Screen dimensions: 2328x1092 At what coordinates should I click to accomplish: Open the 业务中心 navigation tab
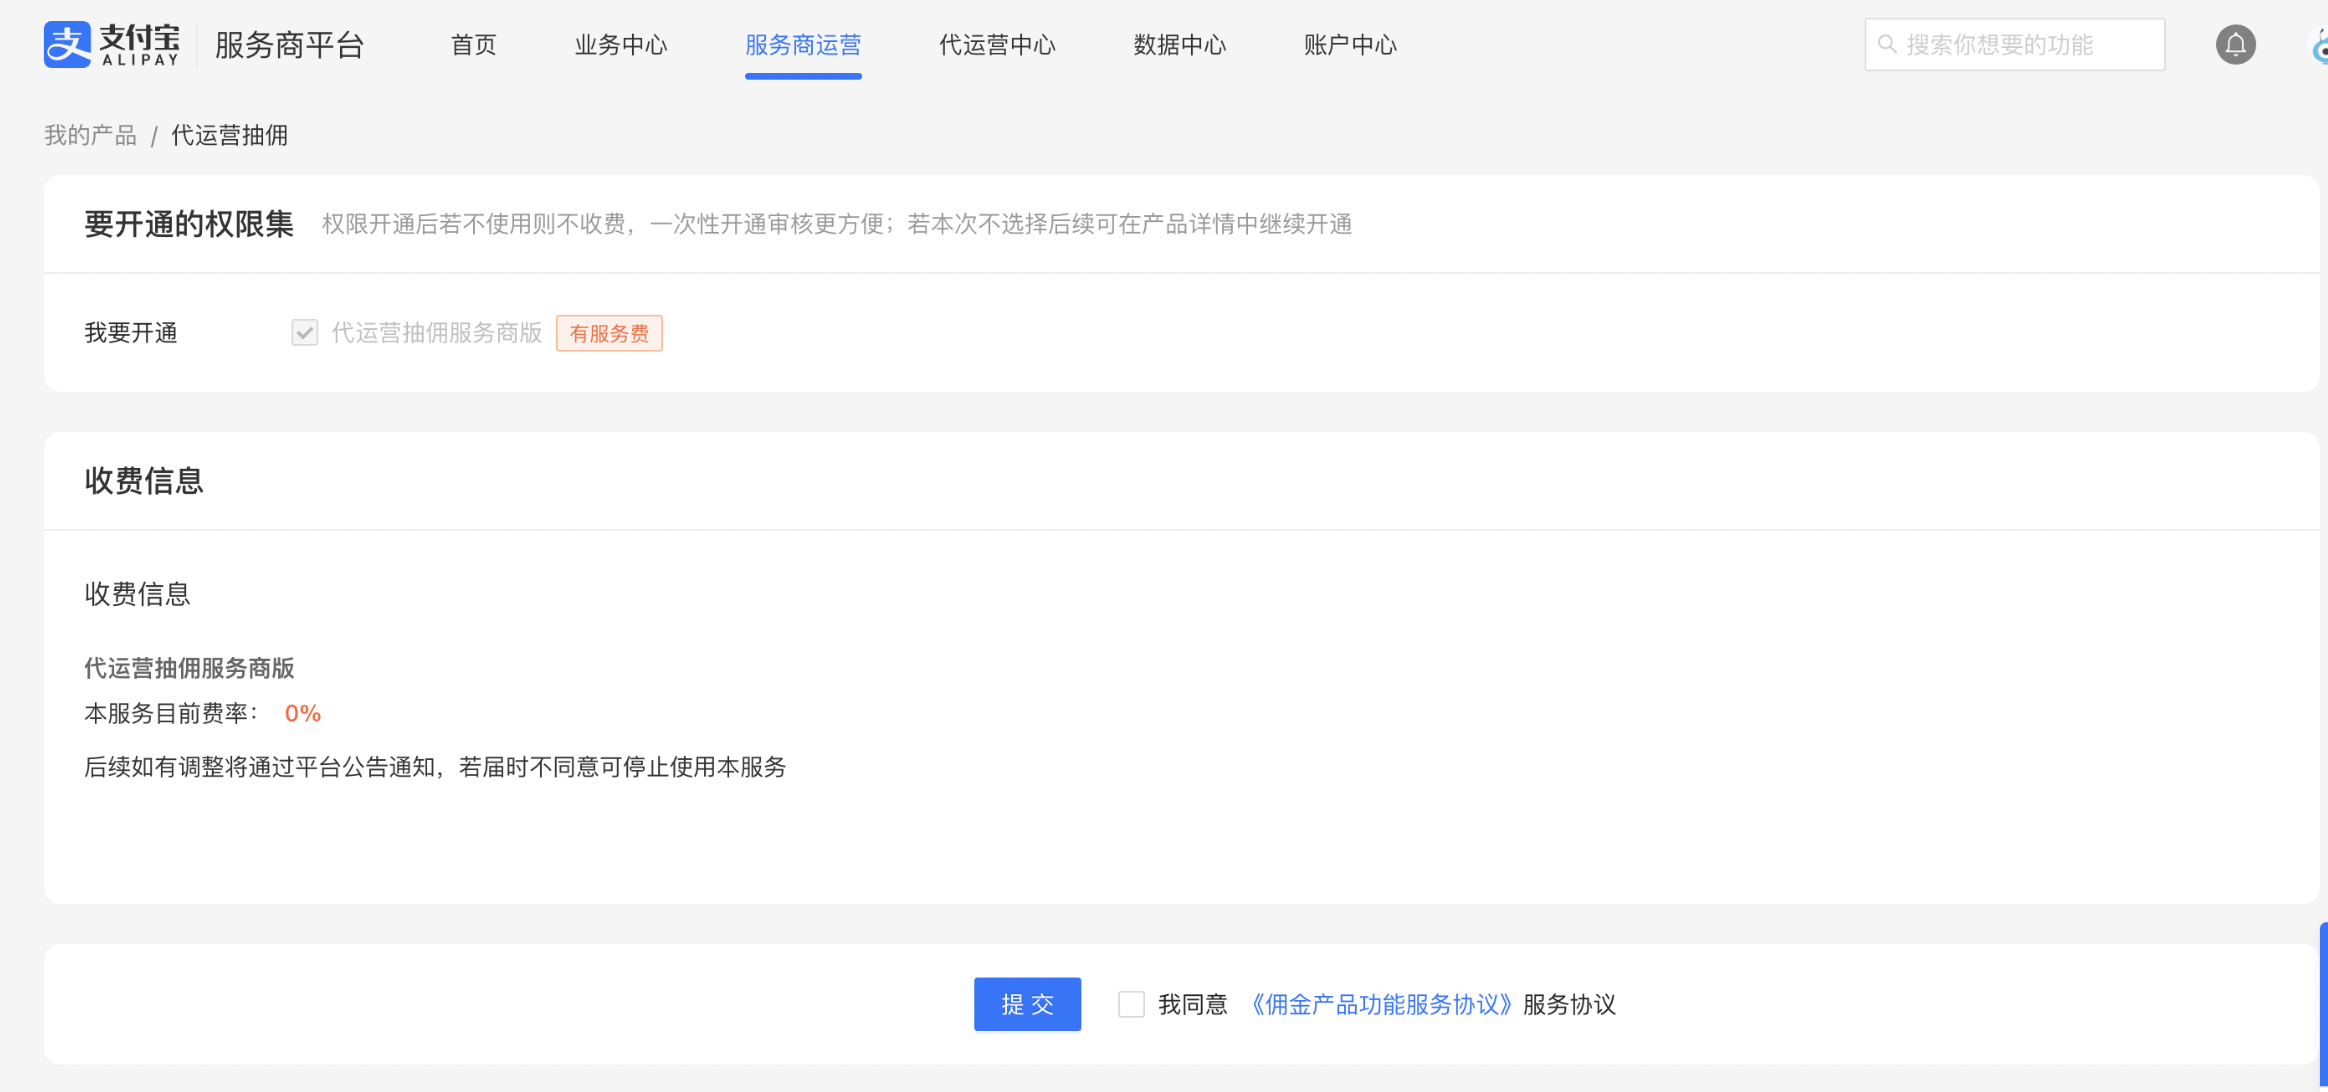pos(620,45)
